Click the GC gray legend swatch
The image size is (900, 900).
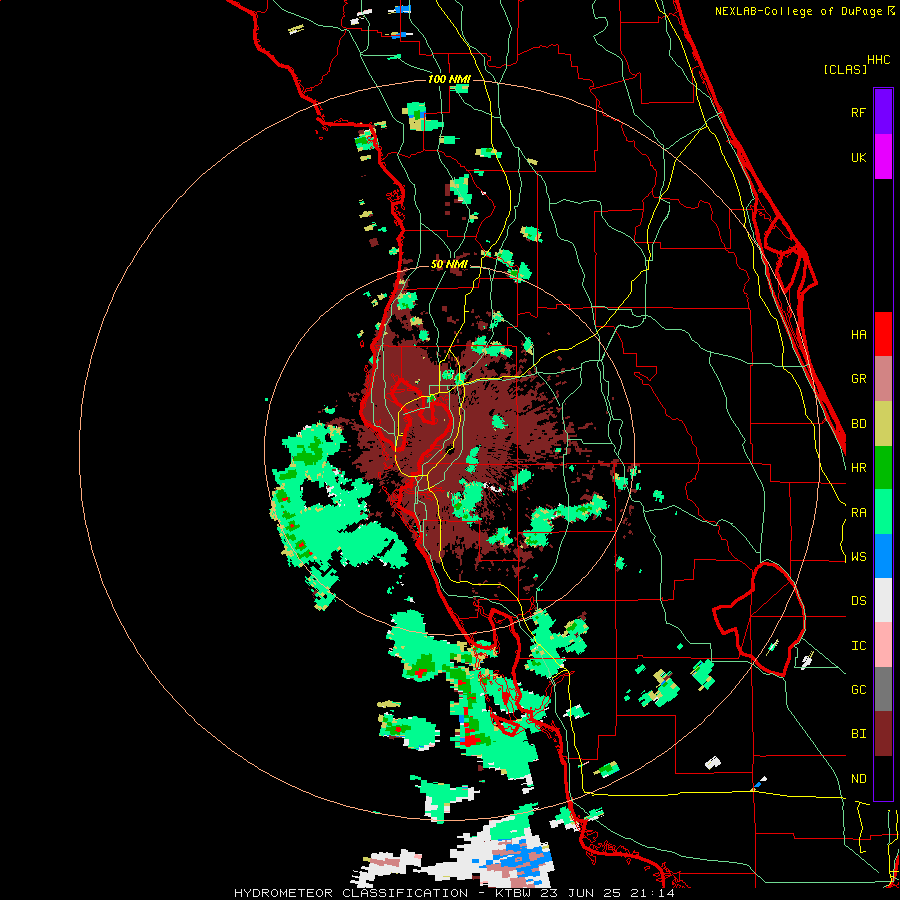[883, 689]
